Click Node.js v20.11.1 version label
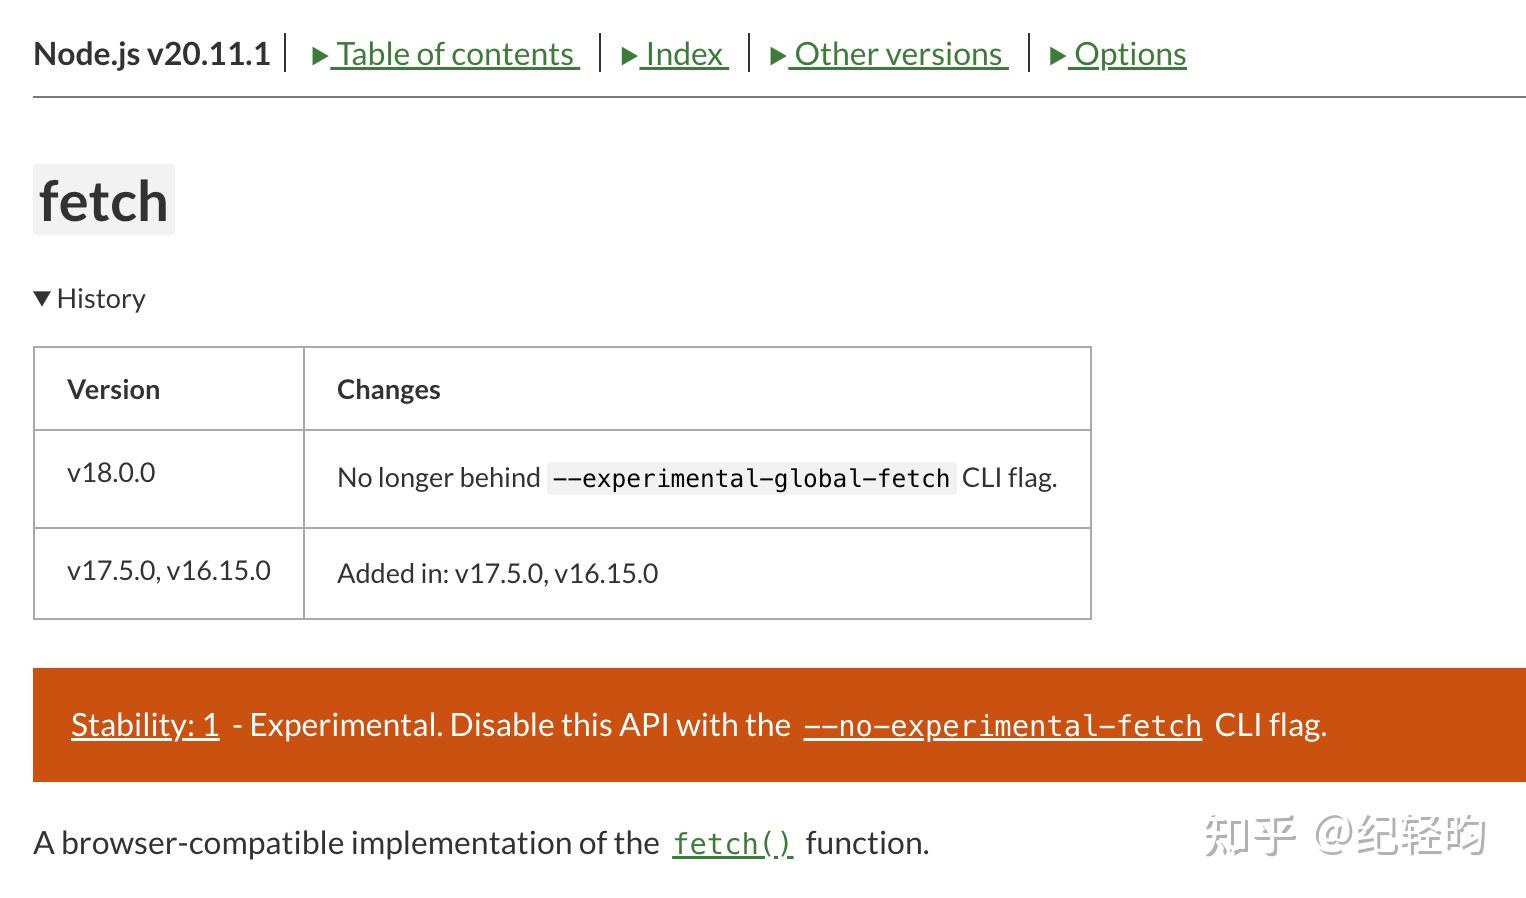The height and width of the screenshot is (898, 1526). (x=152, y=54)
